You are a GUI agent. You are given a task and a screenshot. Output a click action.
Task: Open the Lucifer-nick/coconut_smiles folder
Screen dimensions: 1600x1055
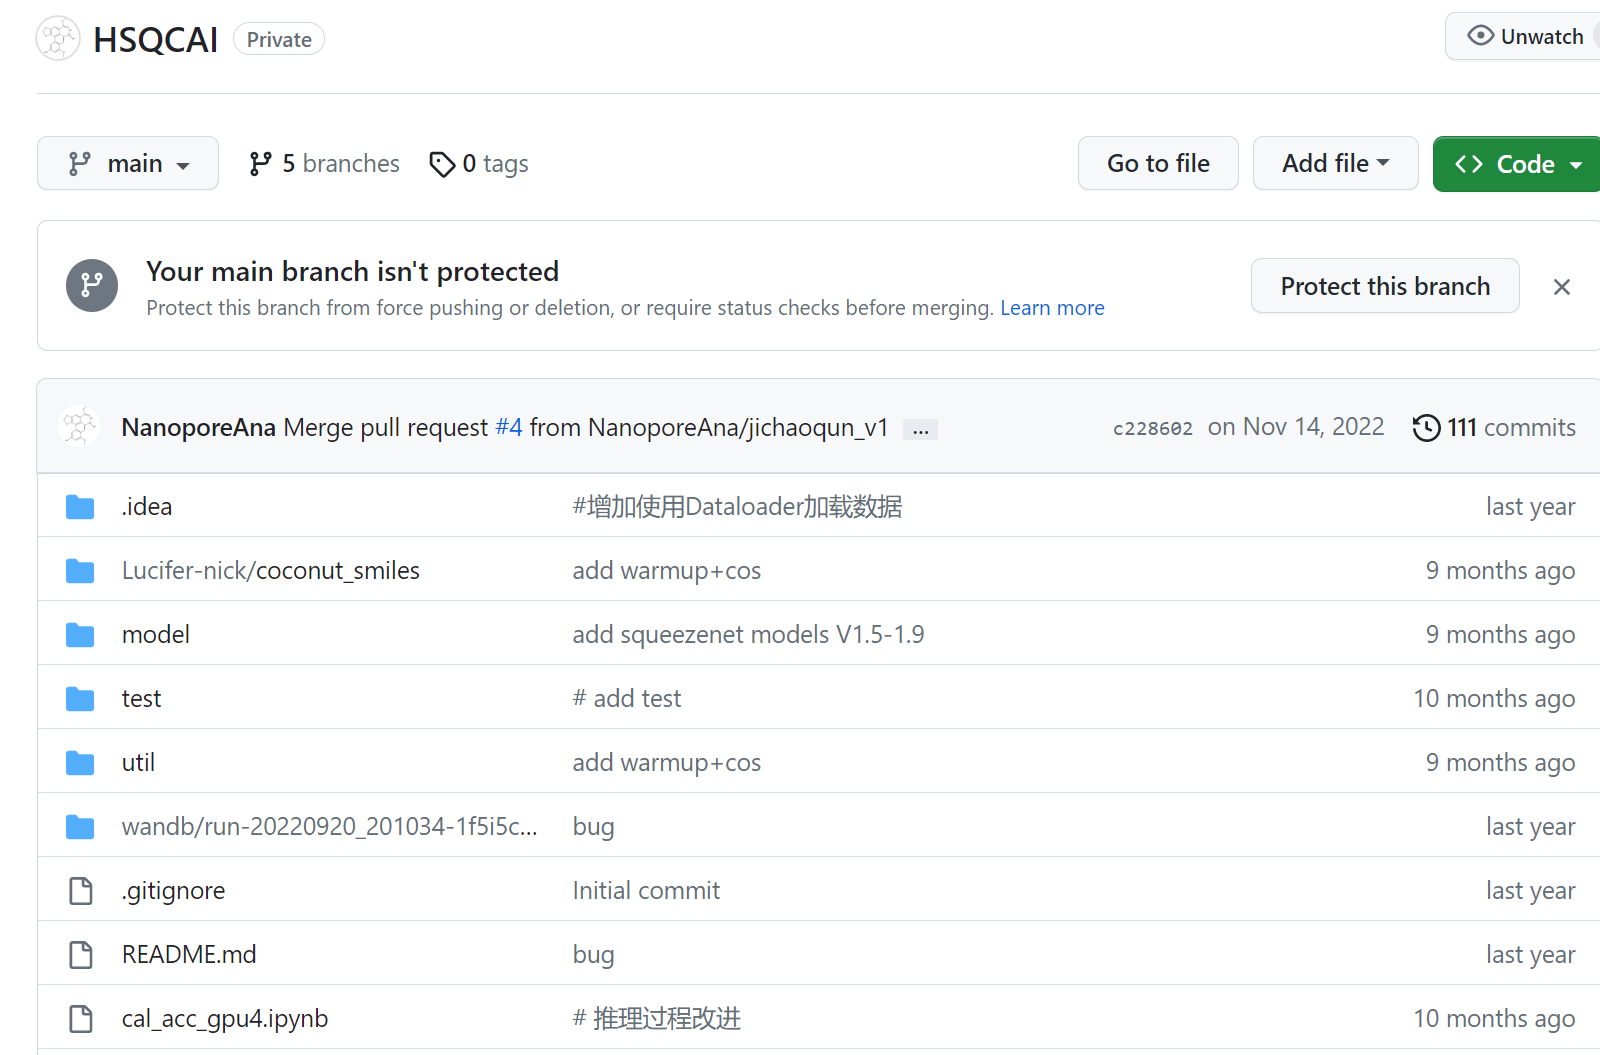[271, 571]
